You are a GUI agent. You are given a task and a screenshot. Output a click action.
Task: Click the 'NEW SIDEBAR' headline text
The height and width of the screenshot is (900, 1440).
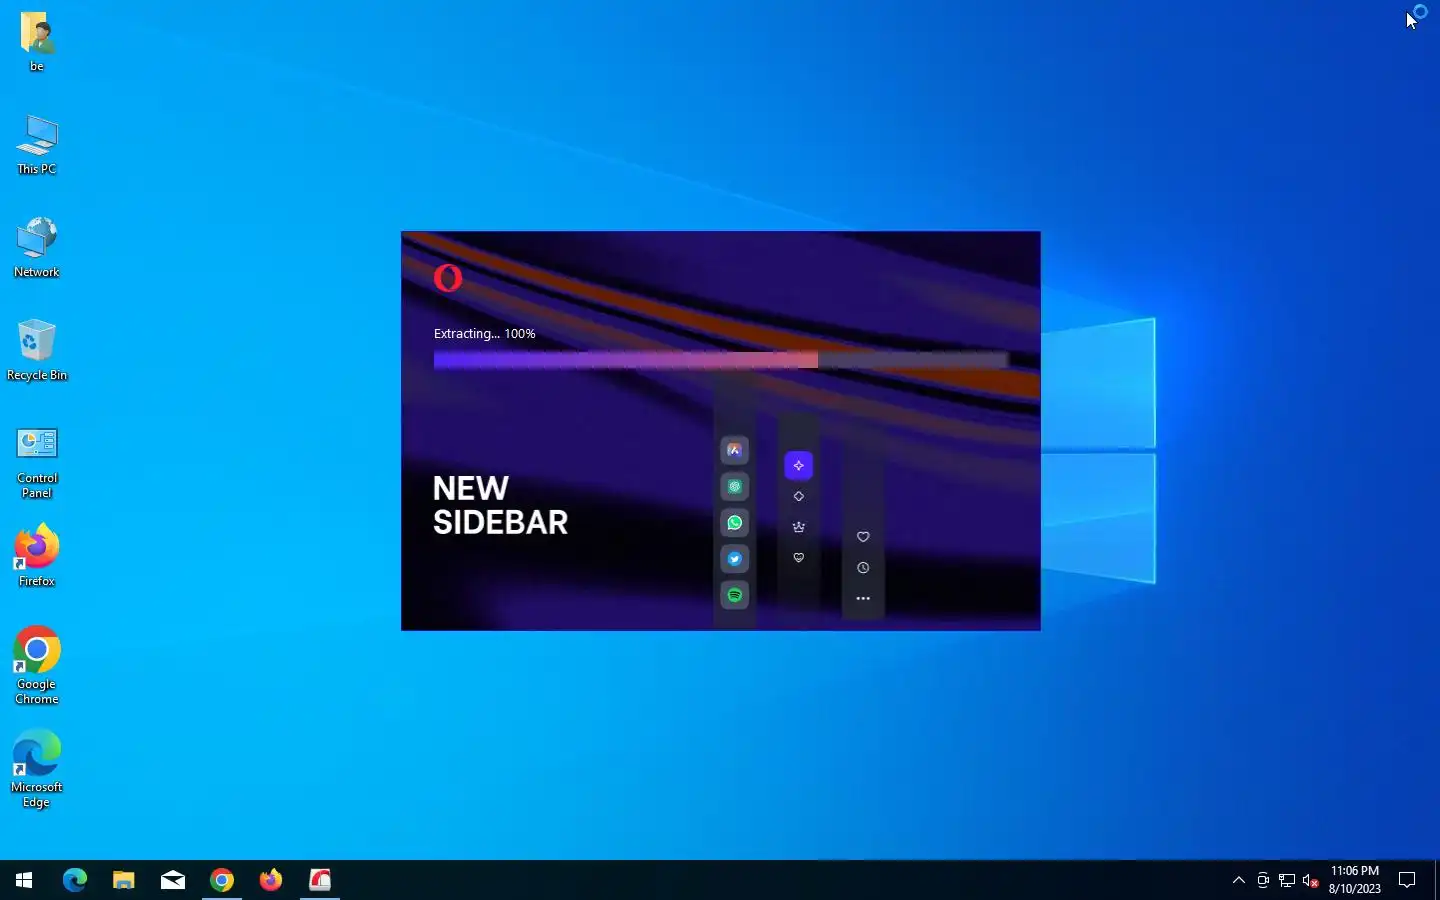(x=500, y=505)
